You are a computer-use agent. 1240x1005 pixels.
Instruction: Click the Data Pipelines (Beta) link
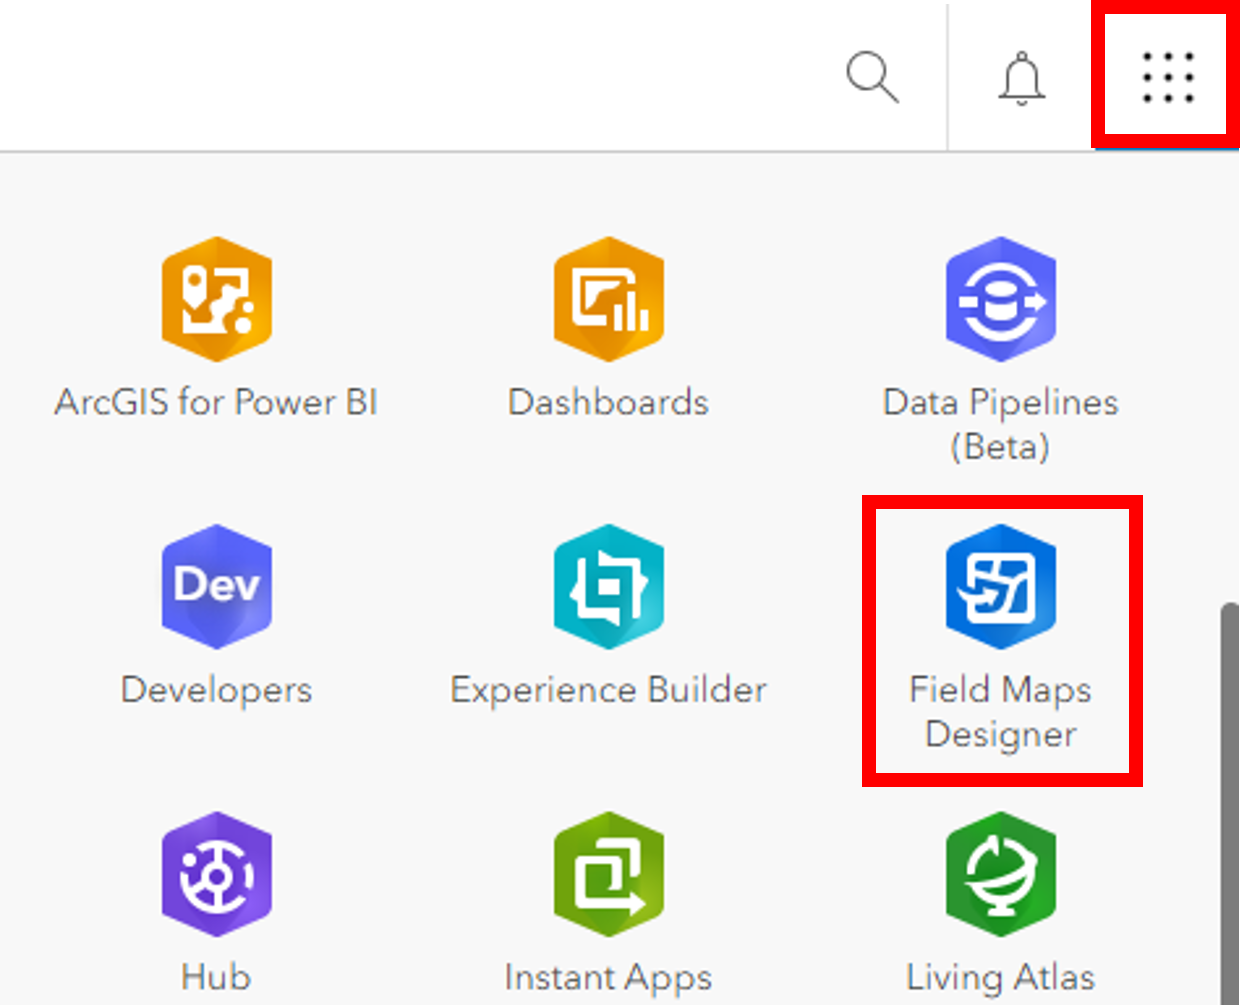pyautogui.click(x=1000, y=425)
